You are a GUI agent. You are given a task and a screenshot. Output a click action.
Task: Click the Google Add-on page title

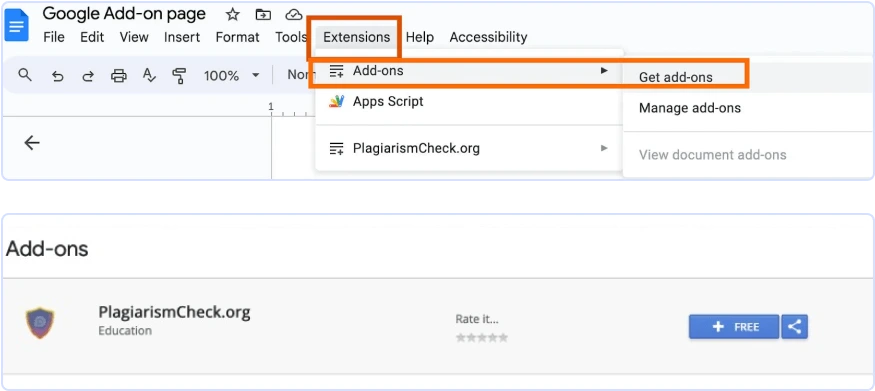click(x=124, y=14)
